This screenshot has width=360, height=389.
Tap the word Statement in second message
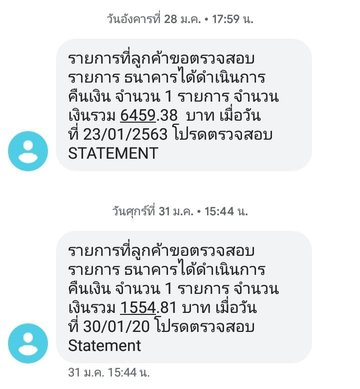point(105,345)
